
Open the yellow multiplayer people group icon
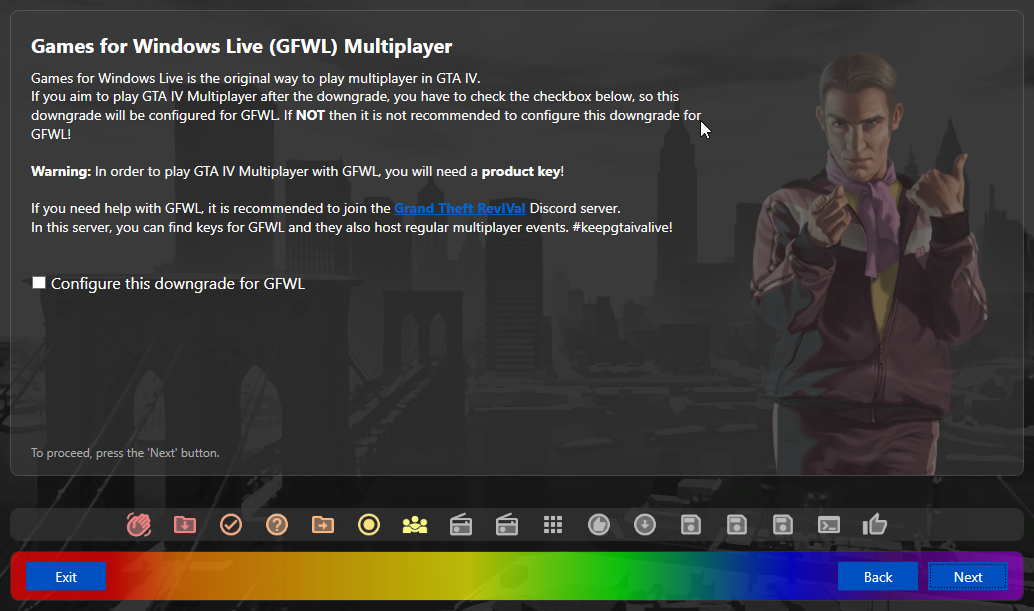pos(415,525)
